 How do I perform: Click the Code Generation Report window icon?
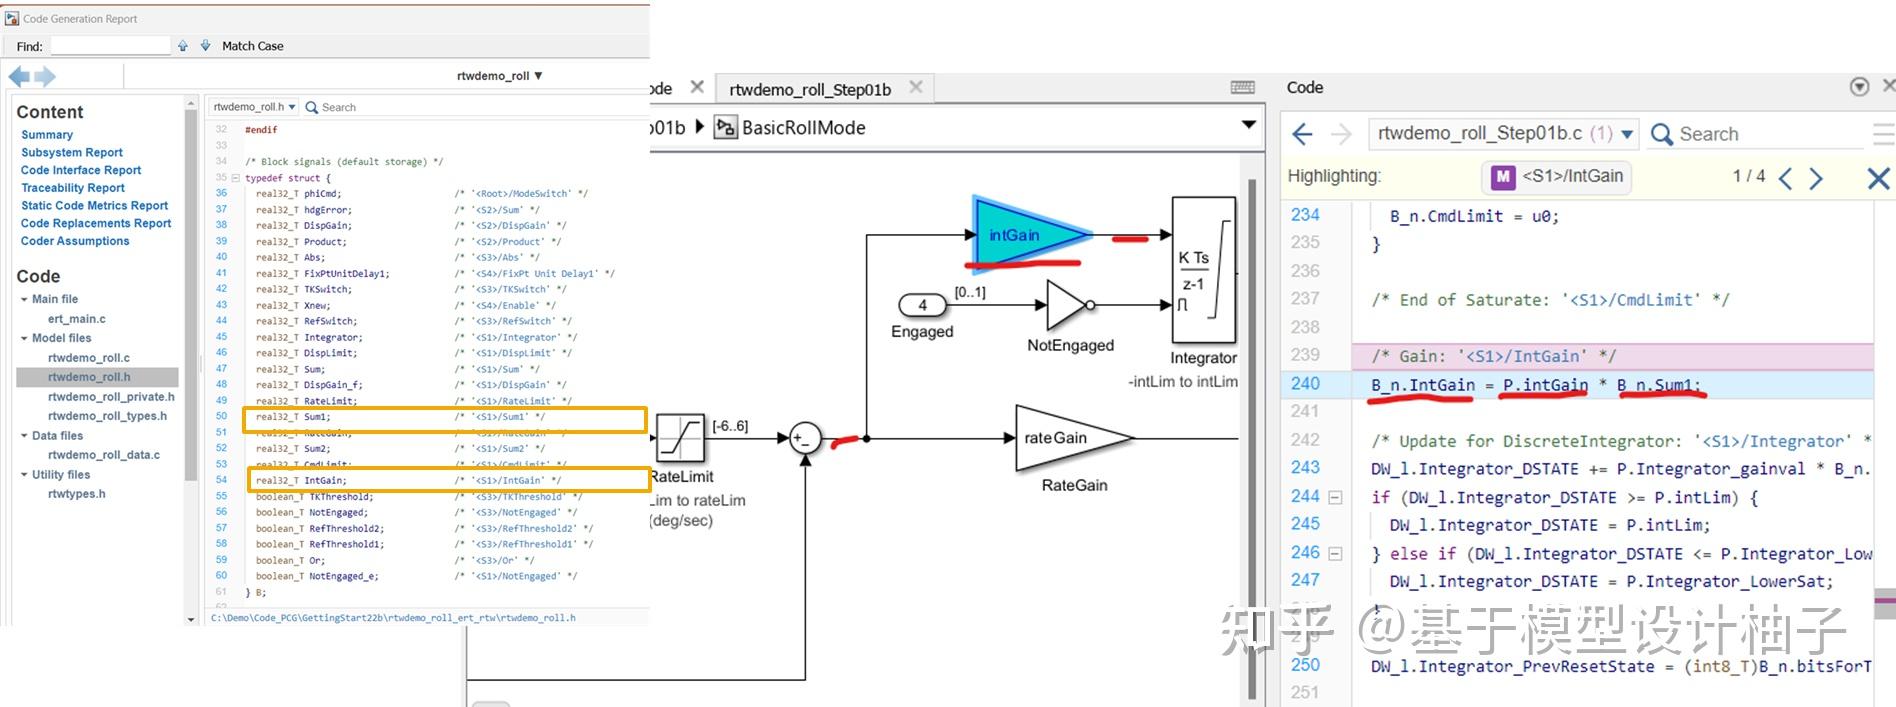[12, 18]
